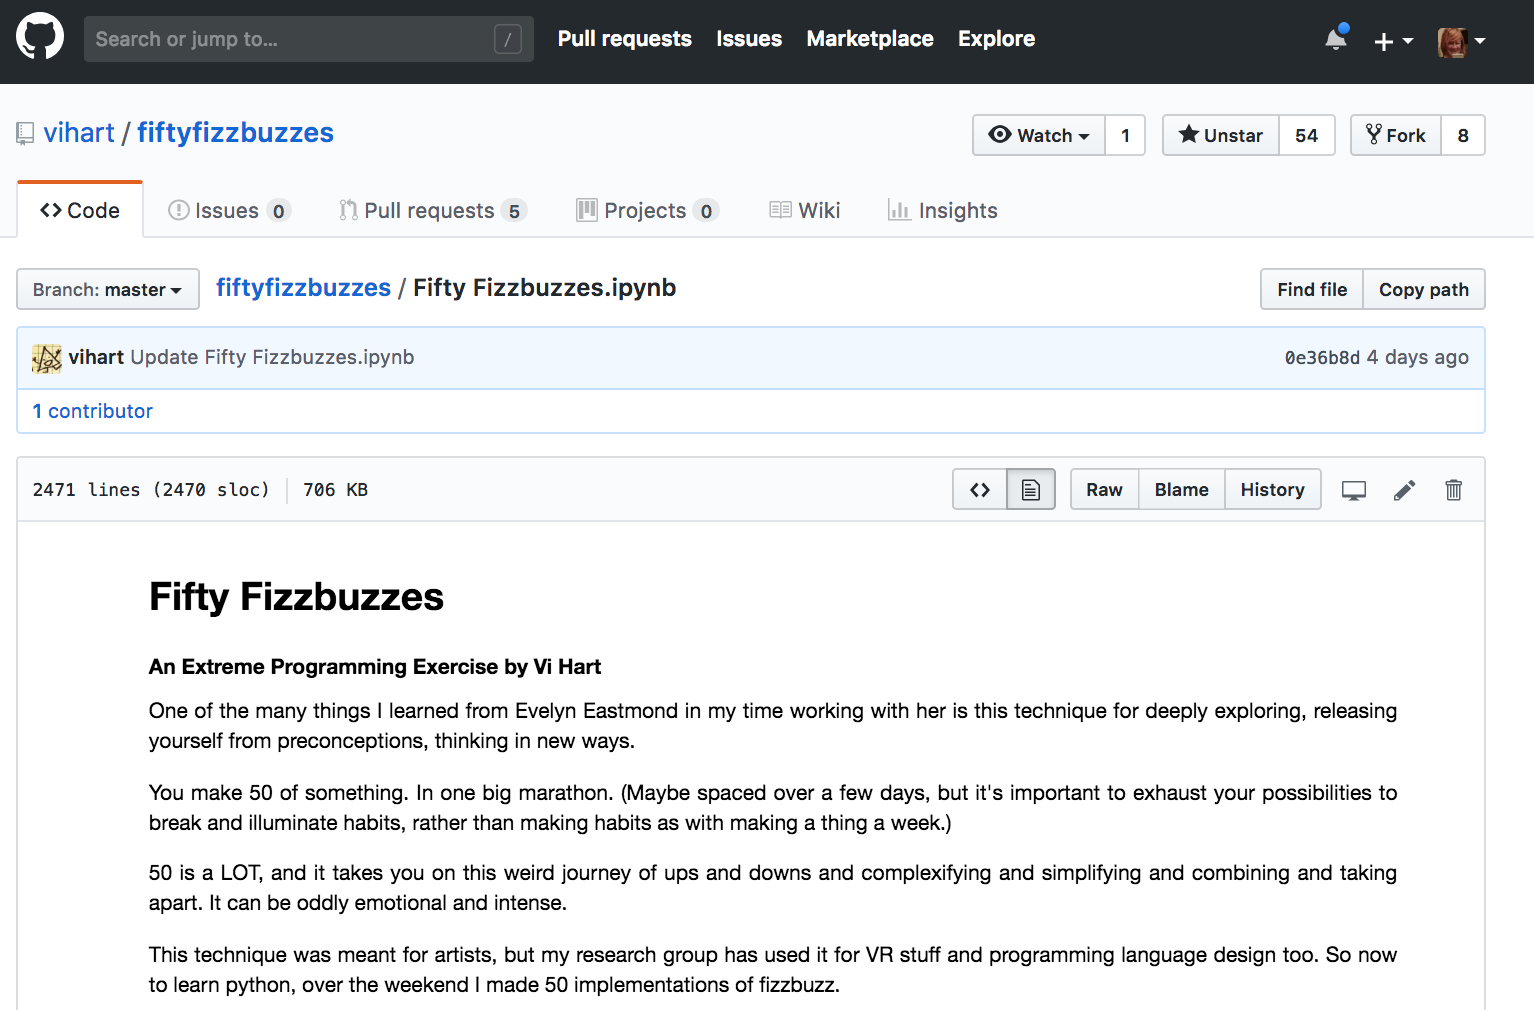
Task: Open the Update Fifty Fizzbuzzes.ipynb commit message
Action: click(272, 357)
